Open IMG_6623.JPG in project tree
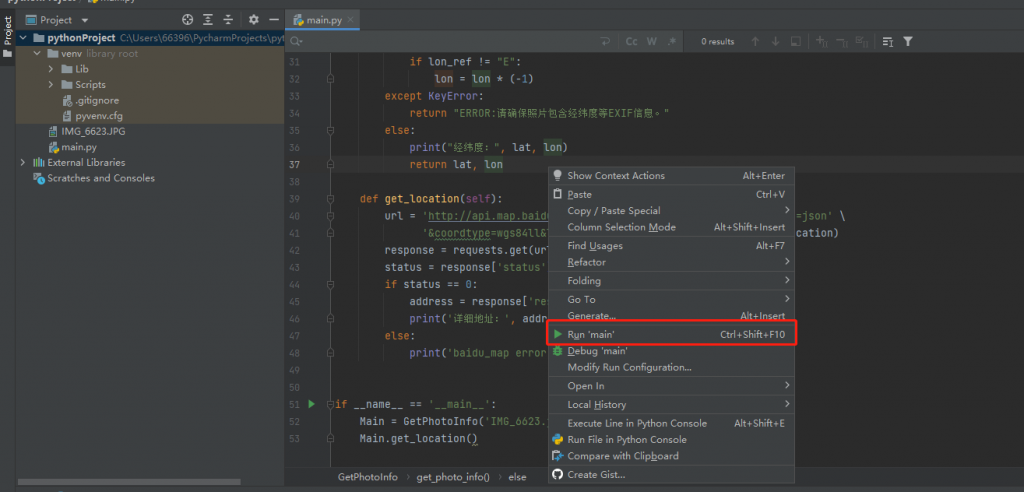The image size is (1024, 492). [93, 131]
